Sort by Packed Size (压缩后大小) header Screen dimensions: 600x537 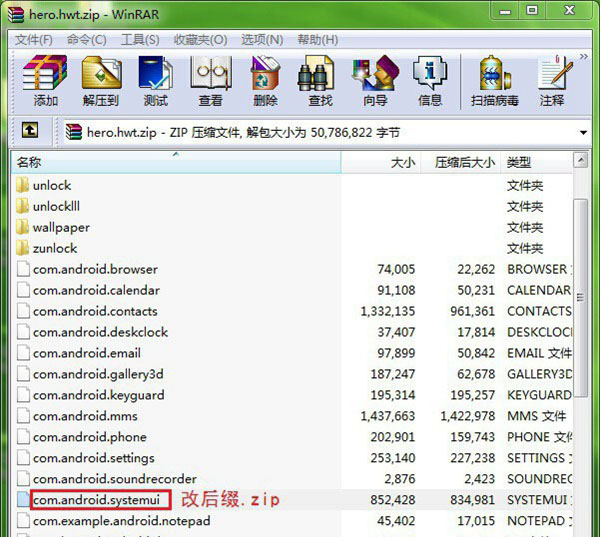461,163
